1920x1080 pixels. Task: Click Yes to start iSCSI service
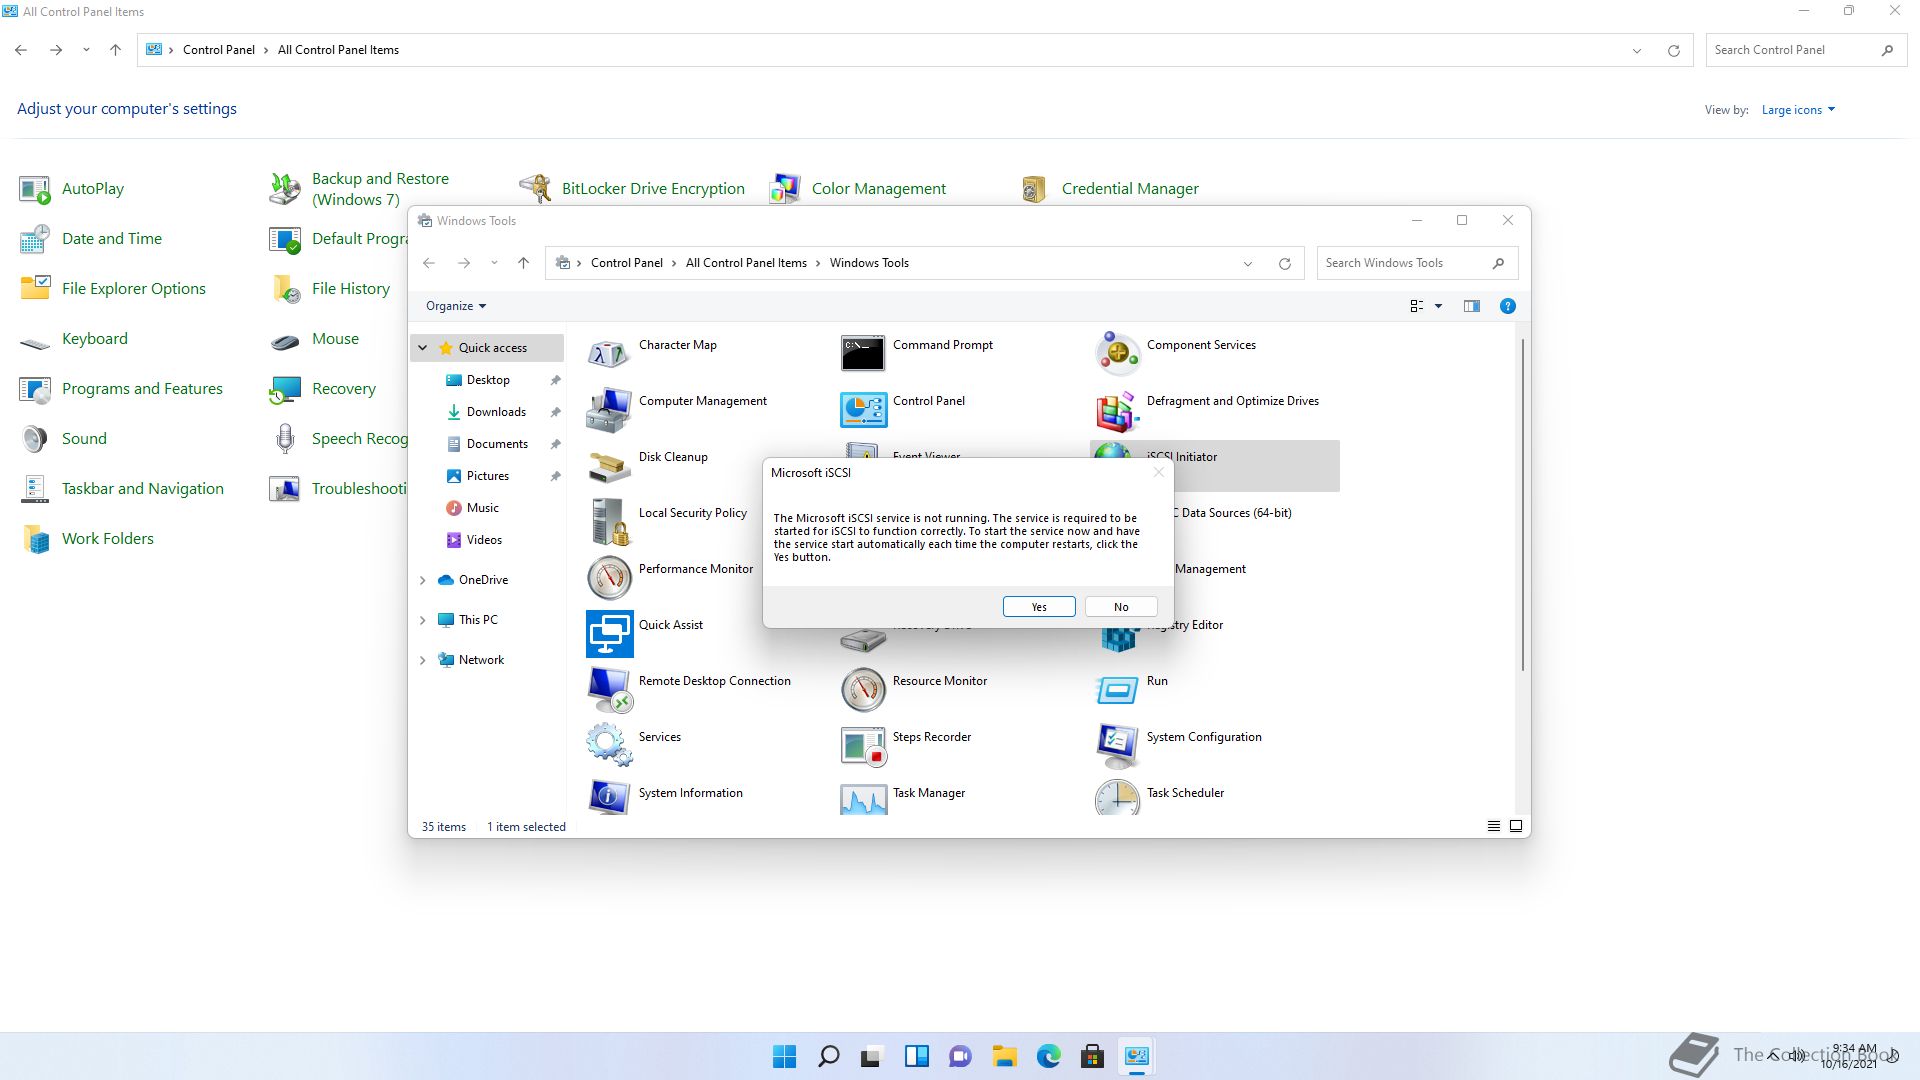coord(1039,607)
